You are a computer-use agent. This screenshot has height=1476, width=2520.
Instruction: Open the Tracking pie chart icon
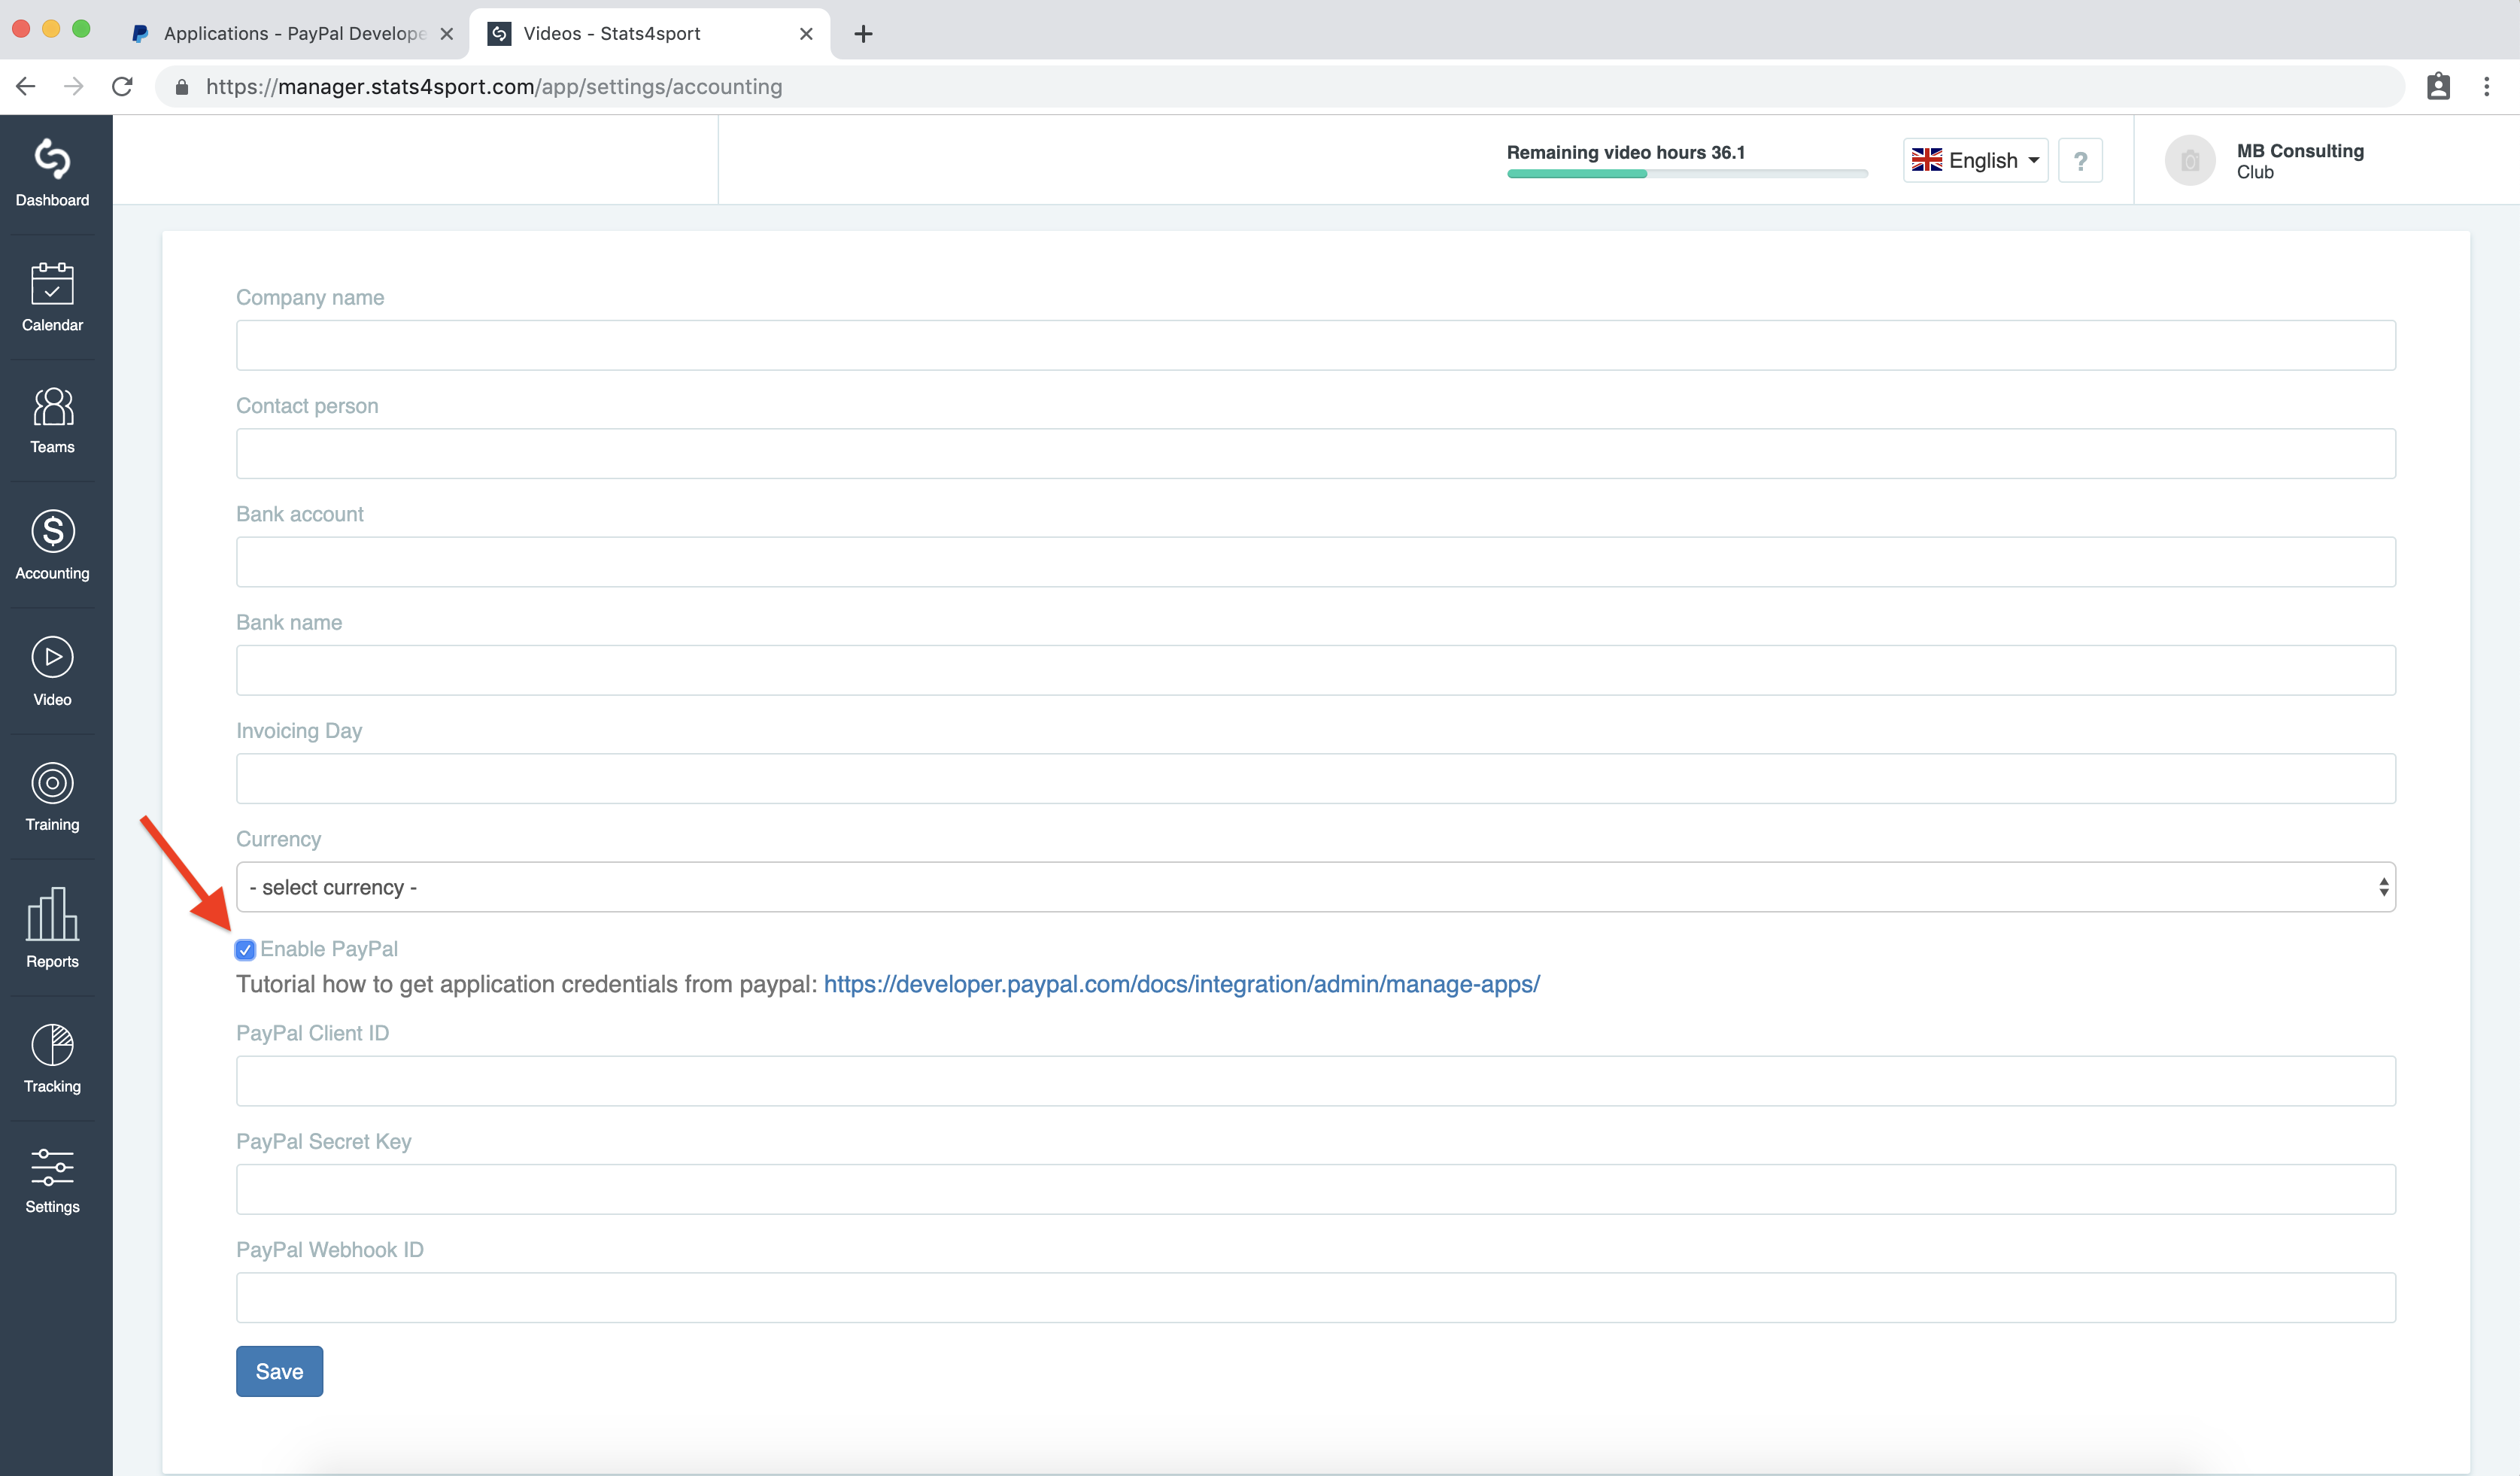[52, 1045]
